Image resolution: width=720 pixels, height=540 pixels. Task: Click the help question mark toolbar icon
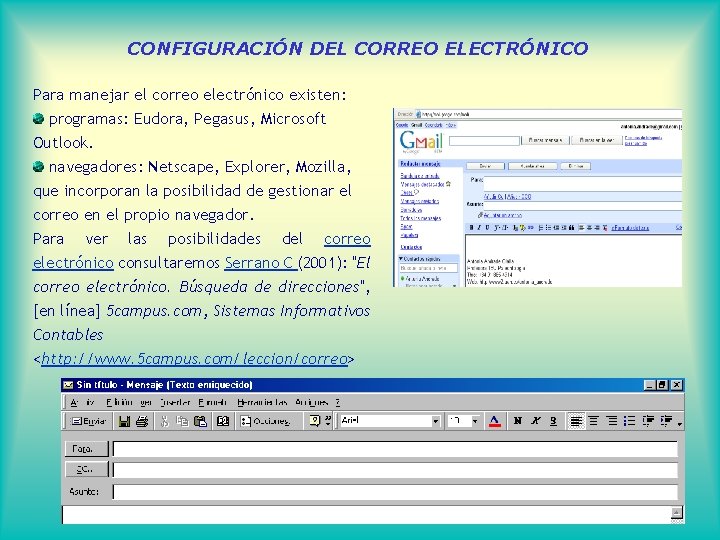click(315, 421)
